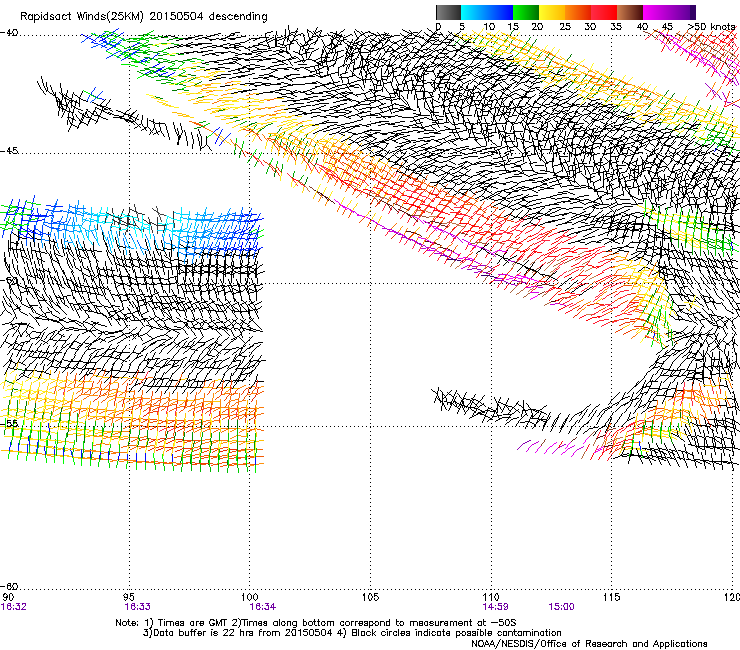Click the -55 latitude axis label
740x650 pixels.
(x=10, y=423)
